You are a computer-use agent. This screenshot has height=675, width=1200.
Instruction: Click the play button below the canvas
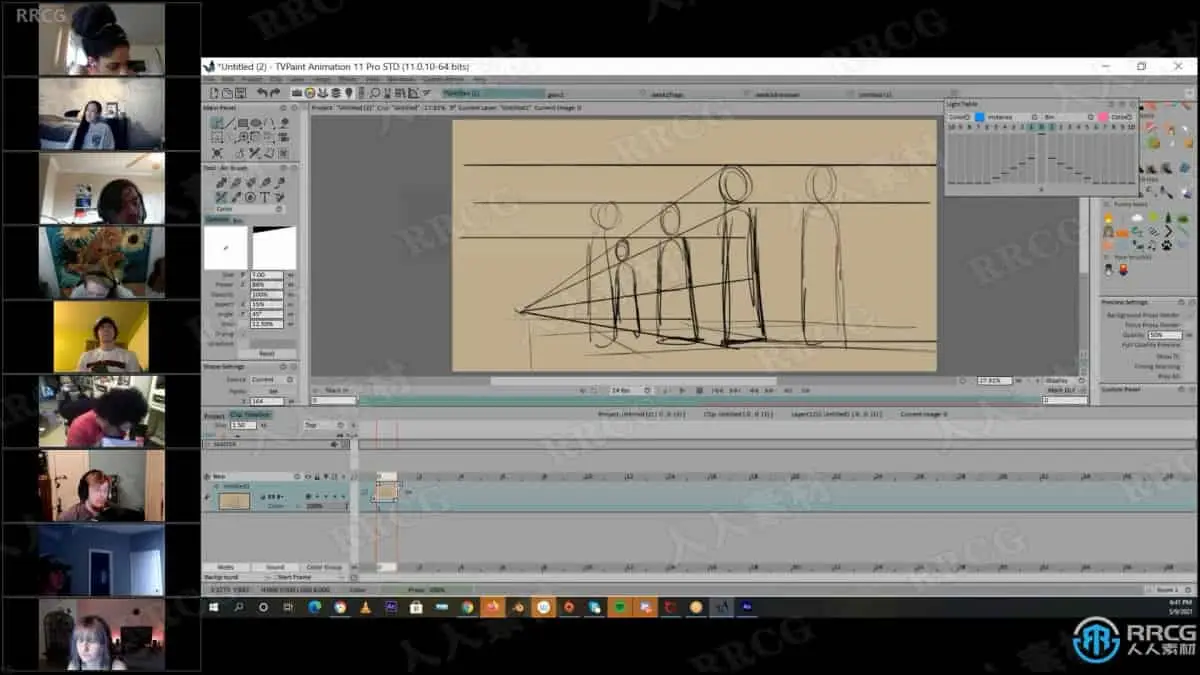coord(683,390)
